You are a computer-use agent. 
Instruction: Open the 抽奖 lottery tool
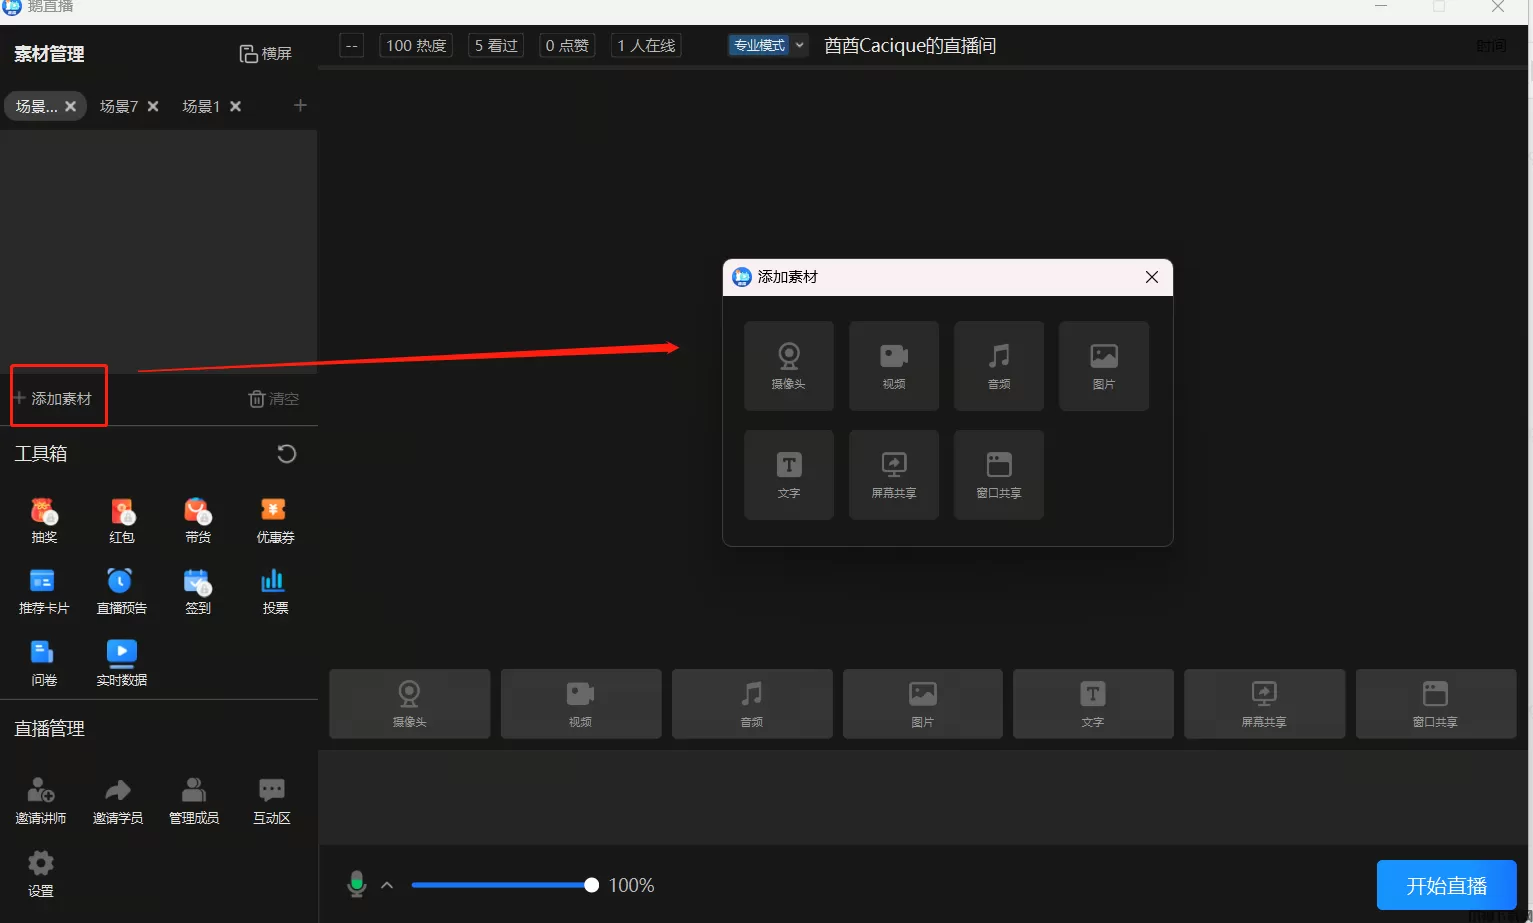coord(44,520)
